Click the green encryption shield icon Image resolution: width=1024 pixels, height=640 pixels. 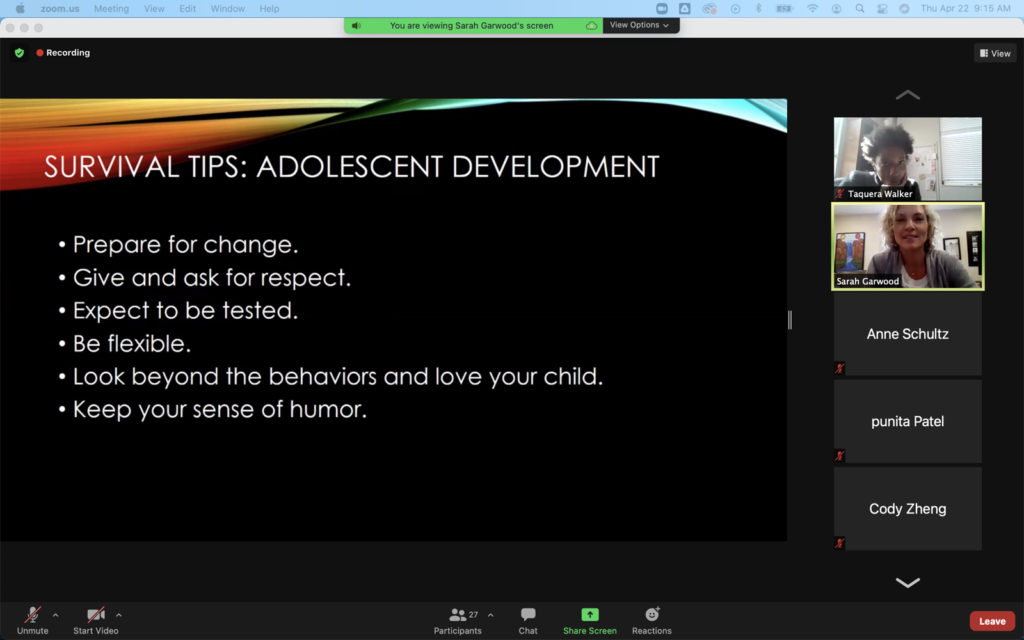pyautogui.click(x=19, y=53)
